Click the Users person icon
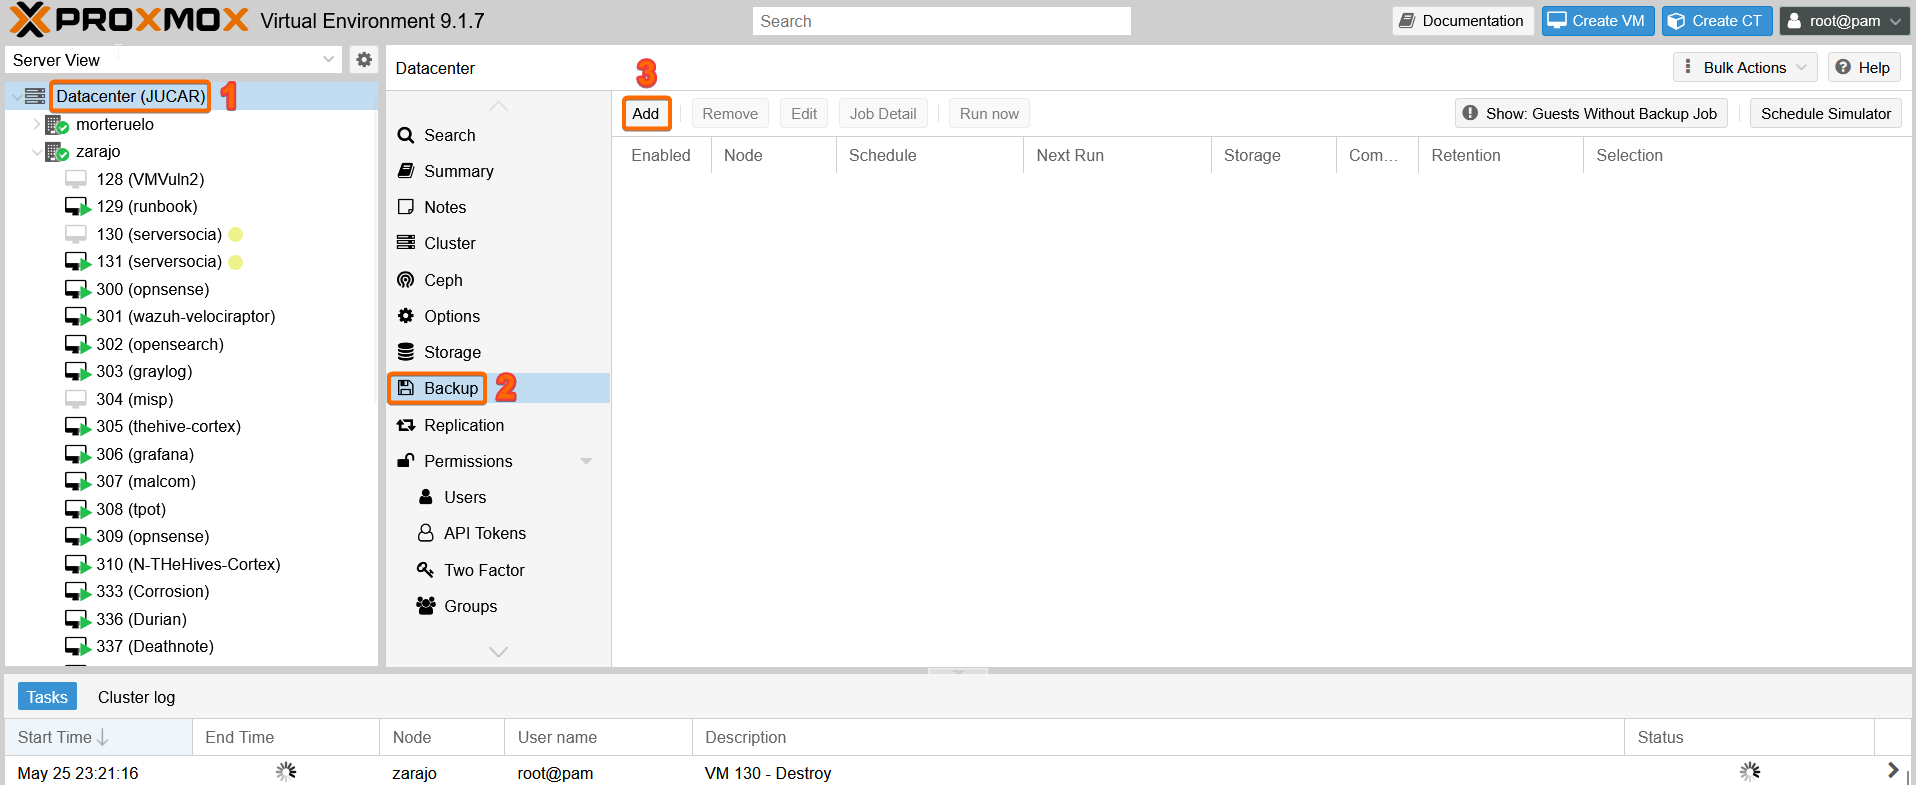This screenshot has height=785, width=1916. click(x=426, y=497)
